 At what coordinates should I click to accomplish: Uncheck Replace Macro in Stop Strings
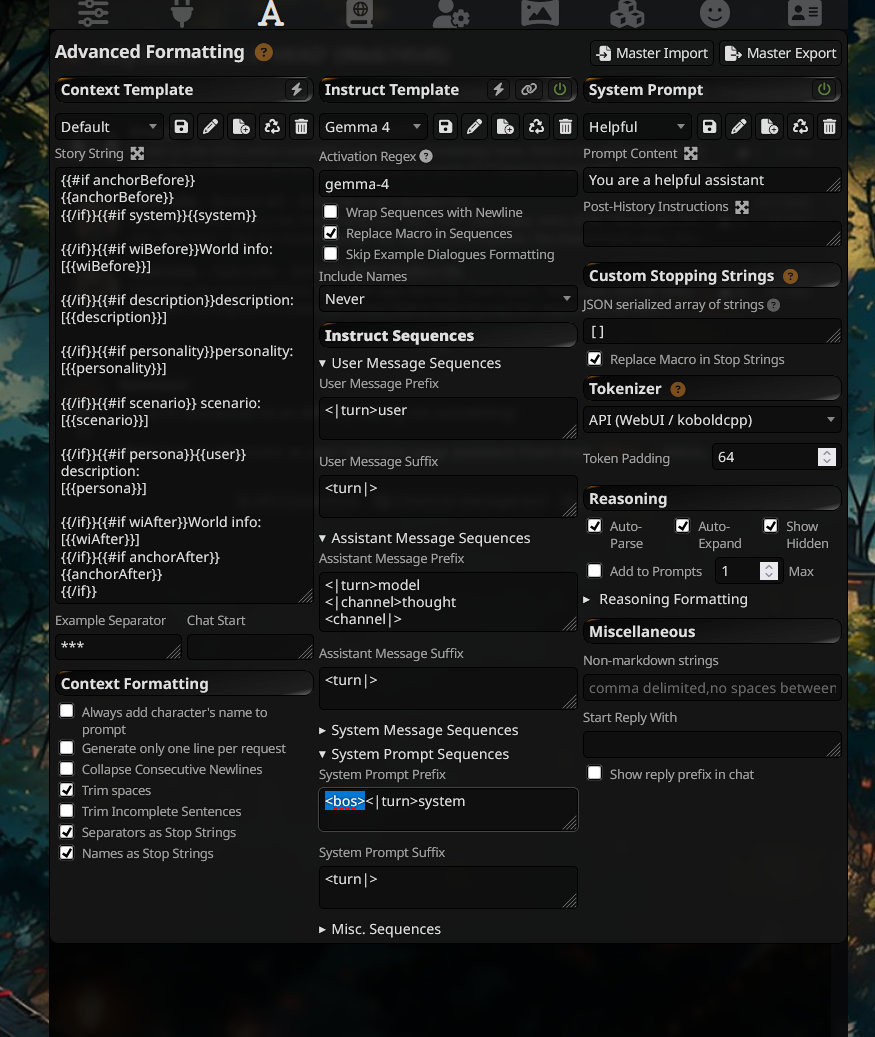click(x=595, y=359)
